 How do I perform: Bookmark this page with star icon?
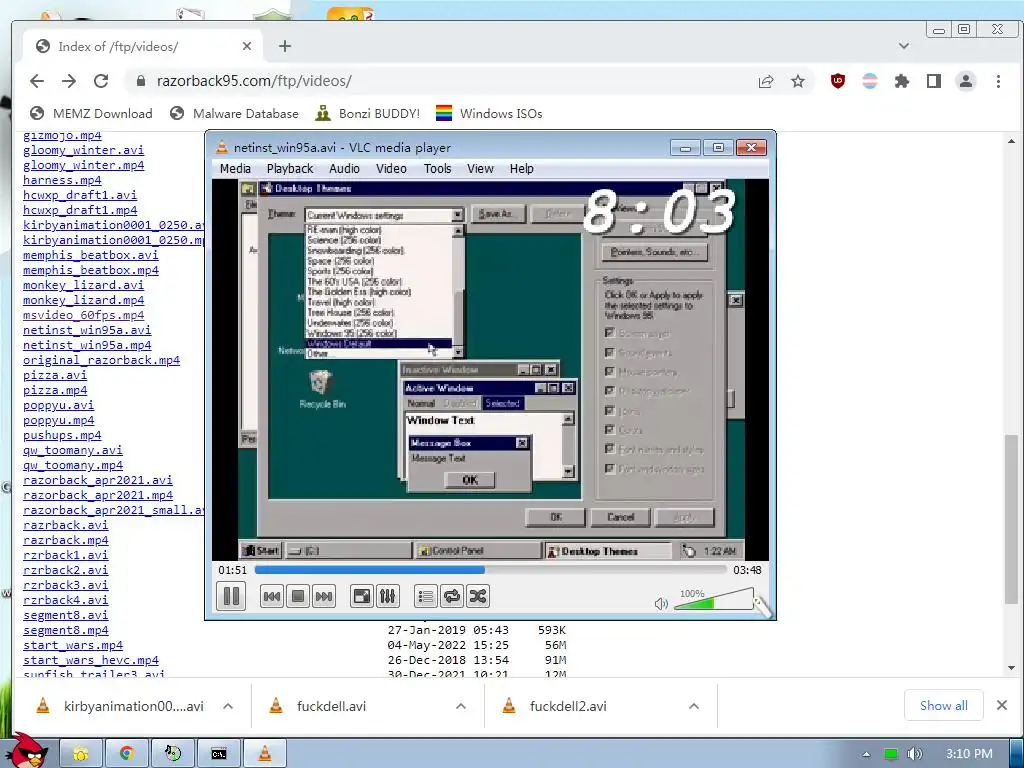coord(798,81)
